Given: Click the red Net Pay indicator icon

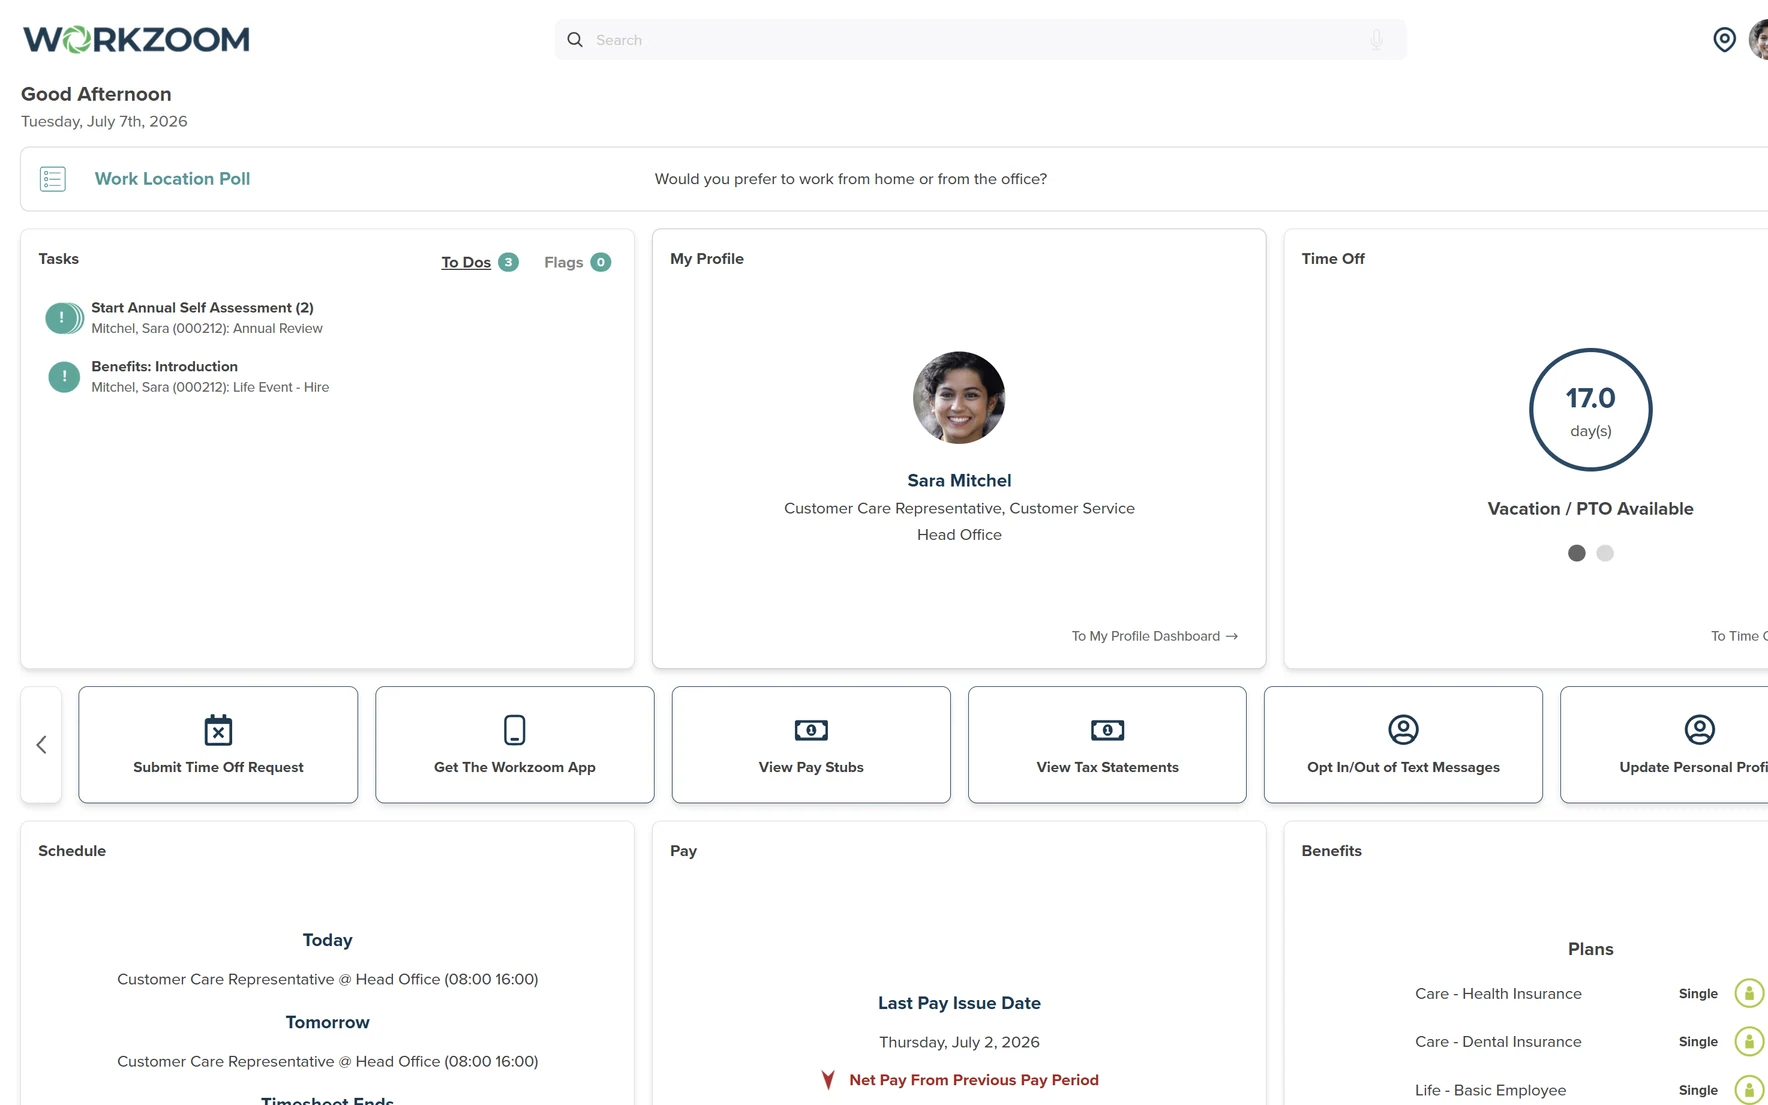Looking at the screenshot, I should [x=828, y=1080].
